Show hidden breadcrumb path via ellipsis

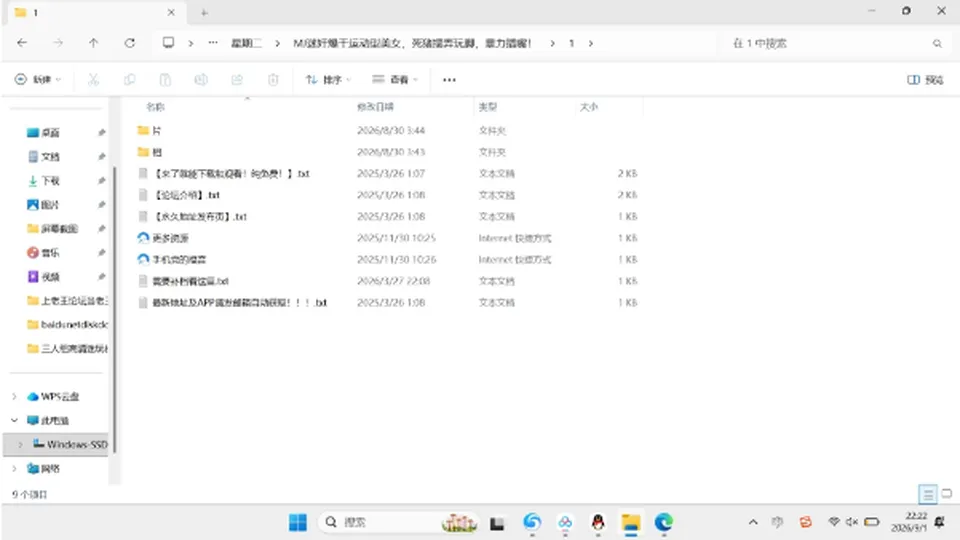point(212,43)
